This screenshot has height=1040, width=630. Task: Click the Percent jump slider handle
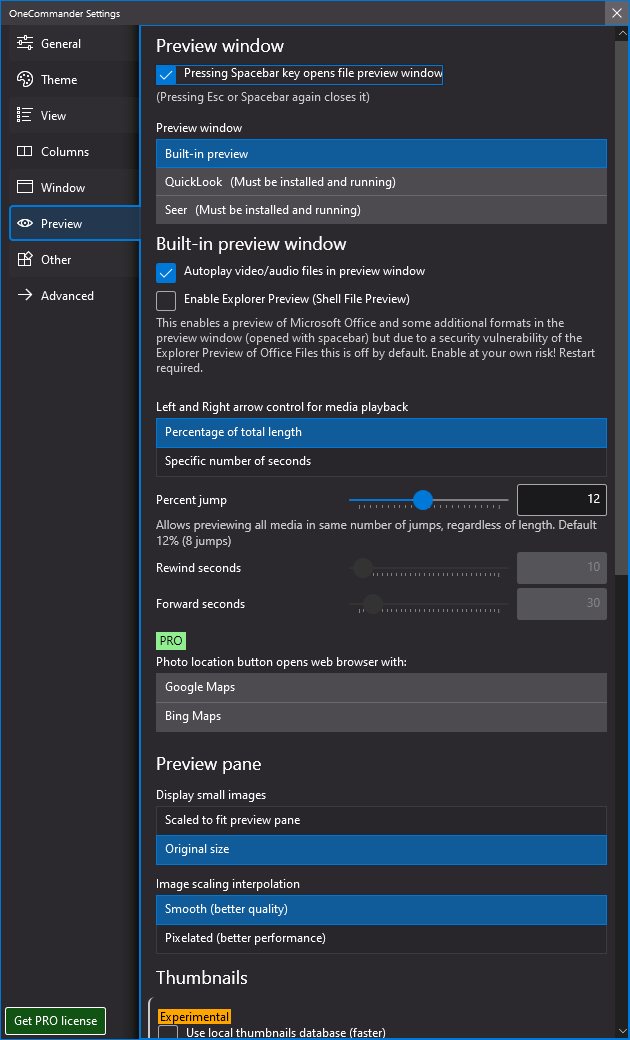[423, 499]
